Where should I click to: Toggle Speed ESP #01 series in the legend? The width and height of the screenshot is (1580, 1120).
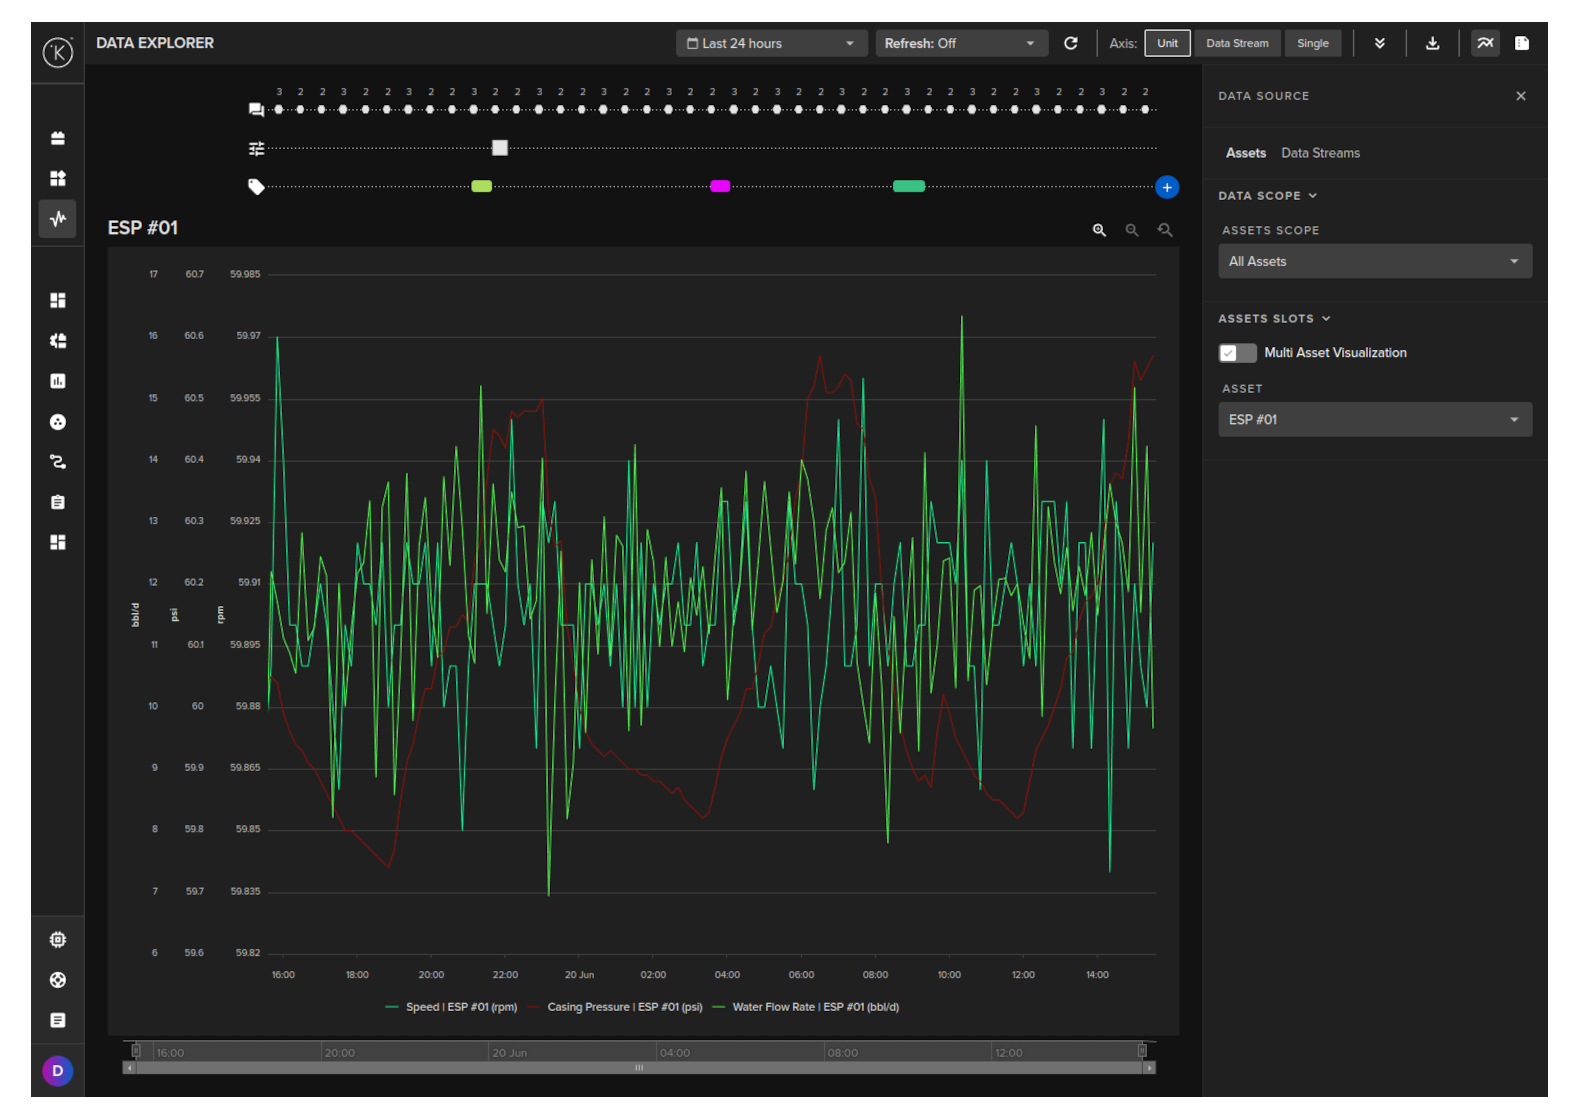click(x=460, y=1007)
